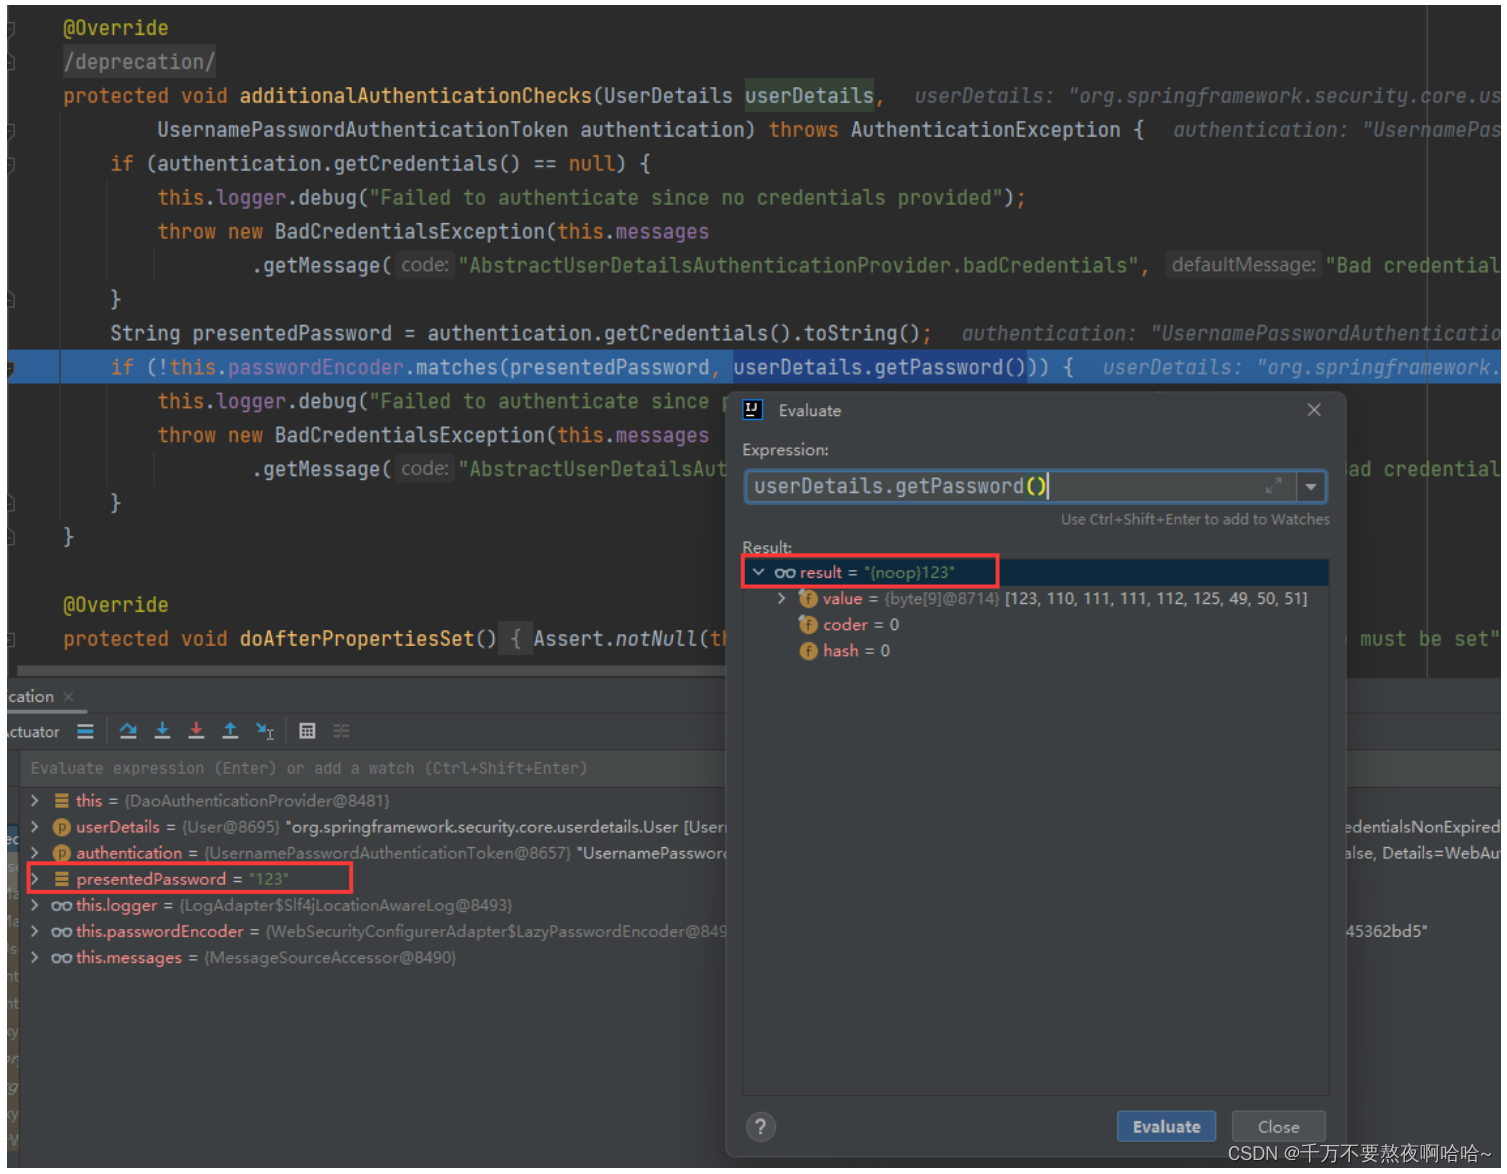
Task: Click the glasses watch icon beside 'result'
Action: click(785, 572)
